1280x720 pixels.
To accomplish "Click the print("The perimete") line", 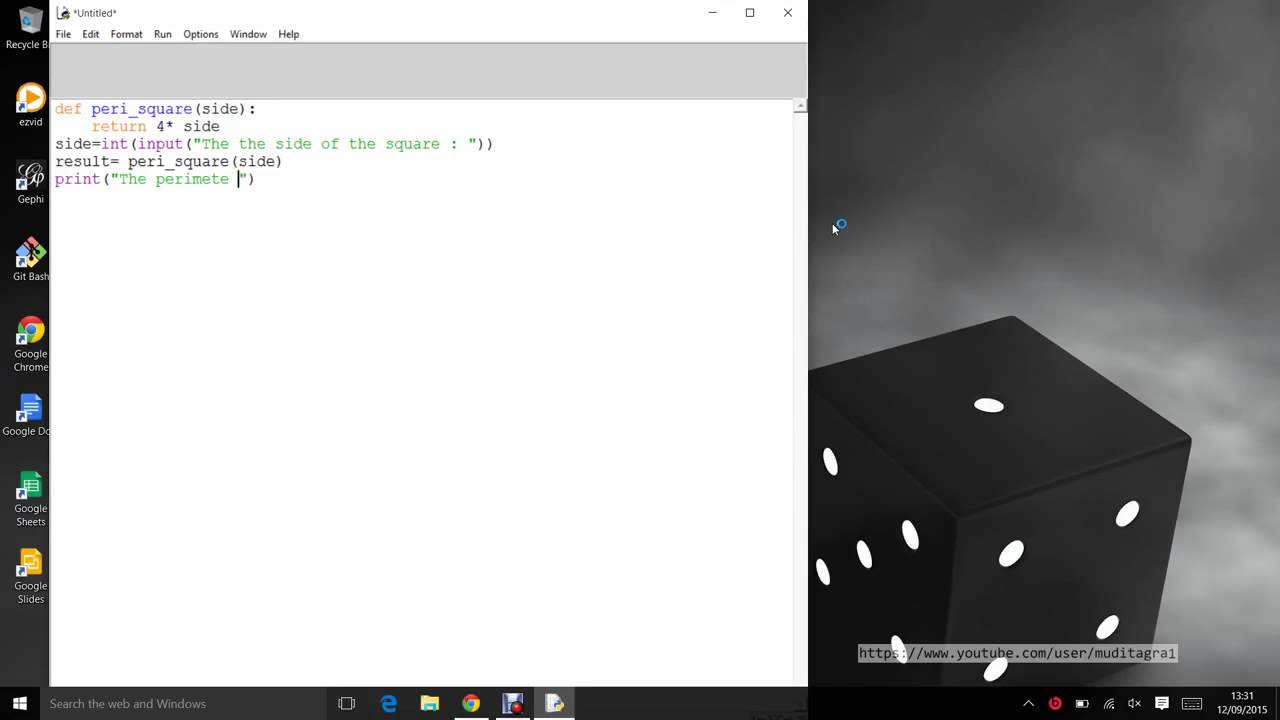I will pos(155,179).
